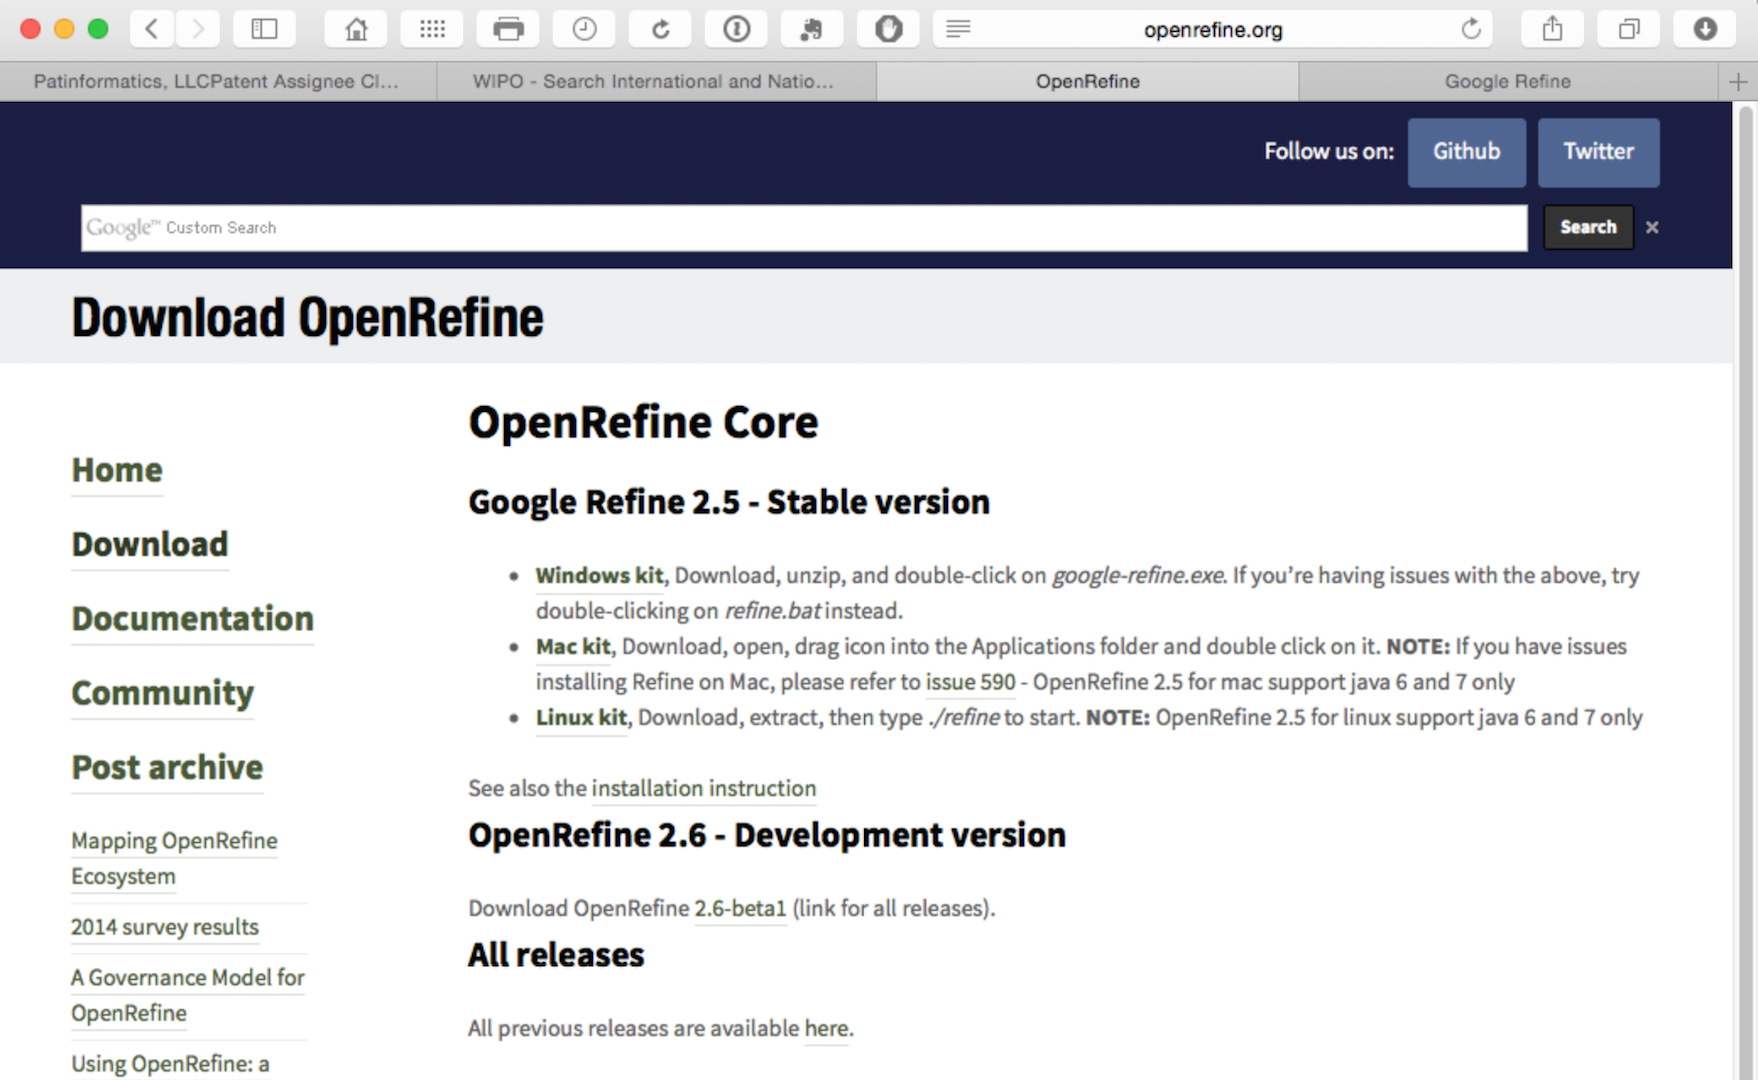Open the 1Password toolbar icon

coord(736,29)
